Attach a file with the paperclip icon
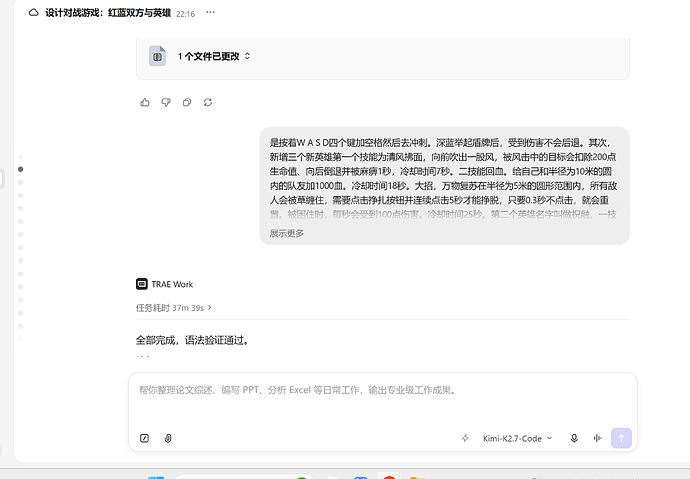The image size is (690, 479). point(168,438)
